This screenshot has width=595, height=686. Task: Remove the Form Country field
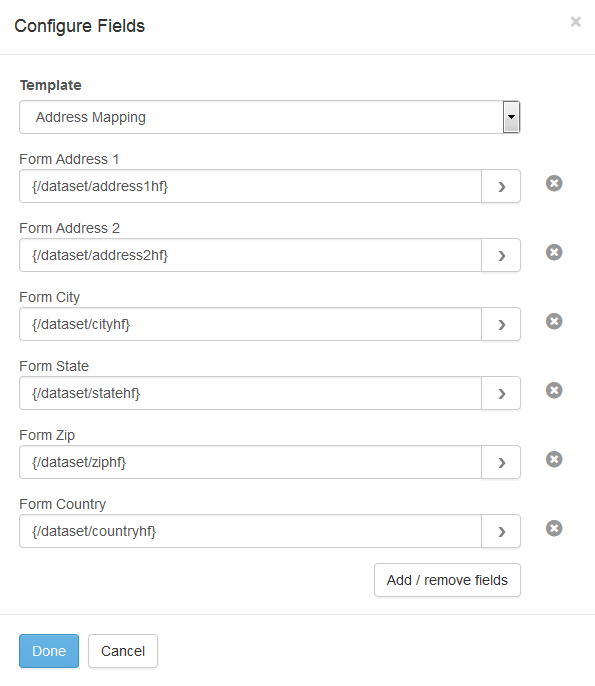tap(554, 528)
